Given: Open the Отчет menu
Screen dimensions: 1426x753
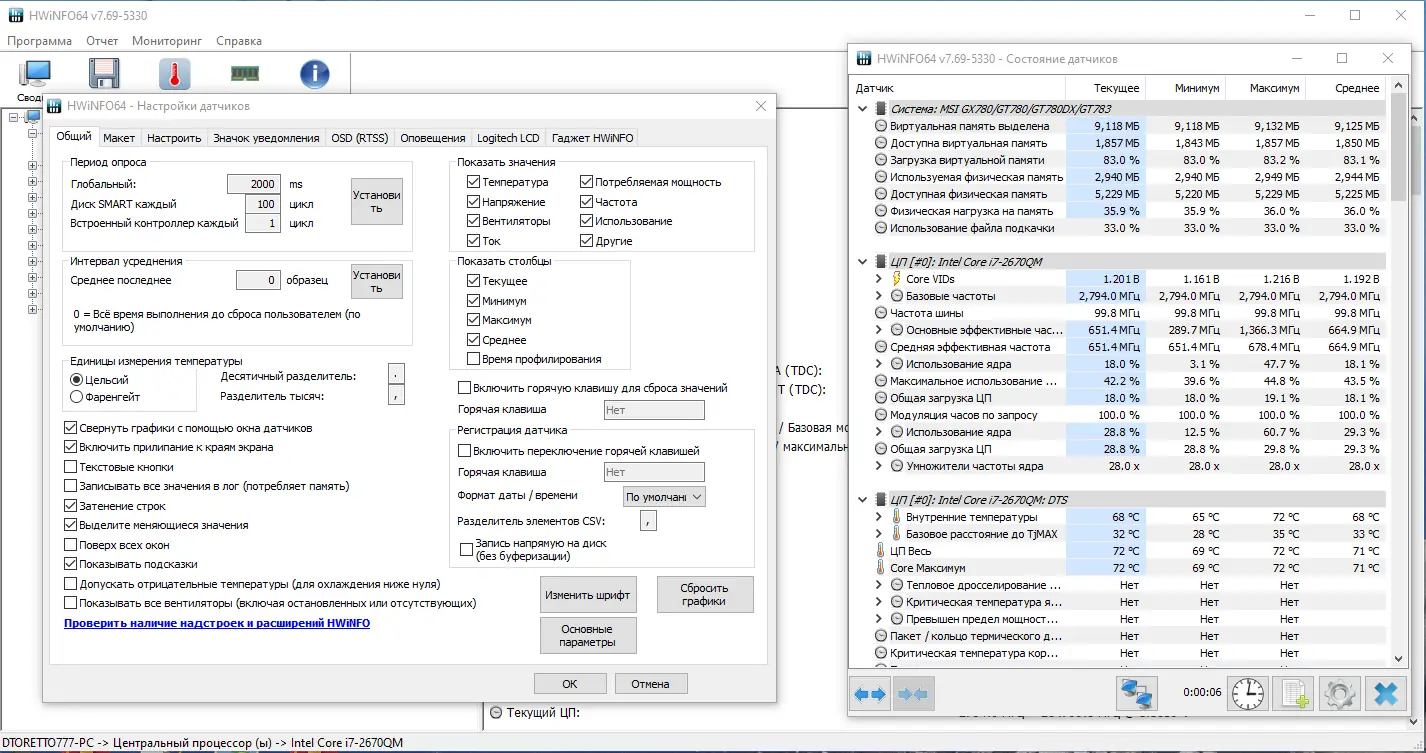Looking at the screenshot, I should (102, 41).
